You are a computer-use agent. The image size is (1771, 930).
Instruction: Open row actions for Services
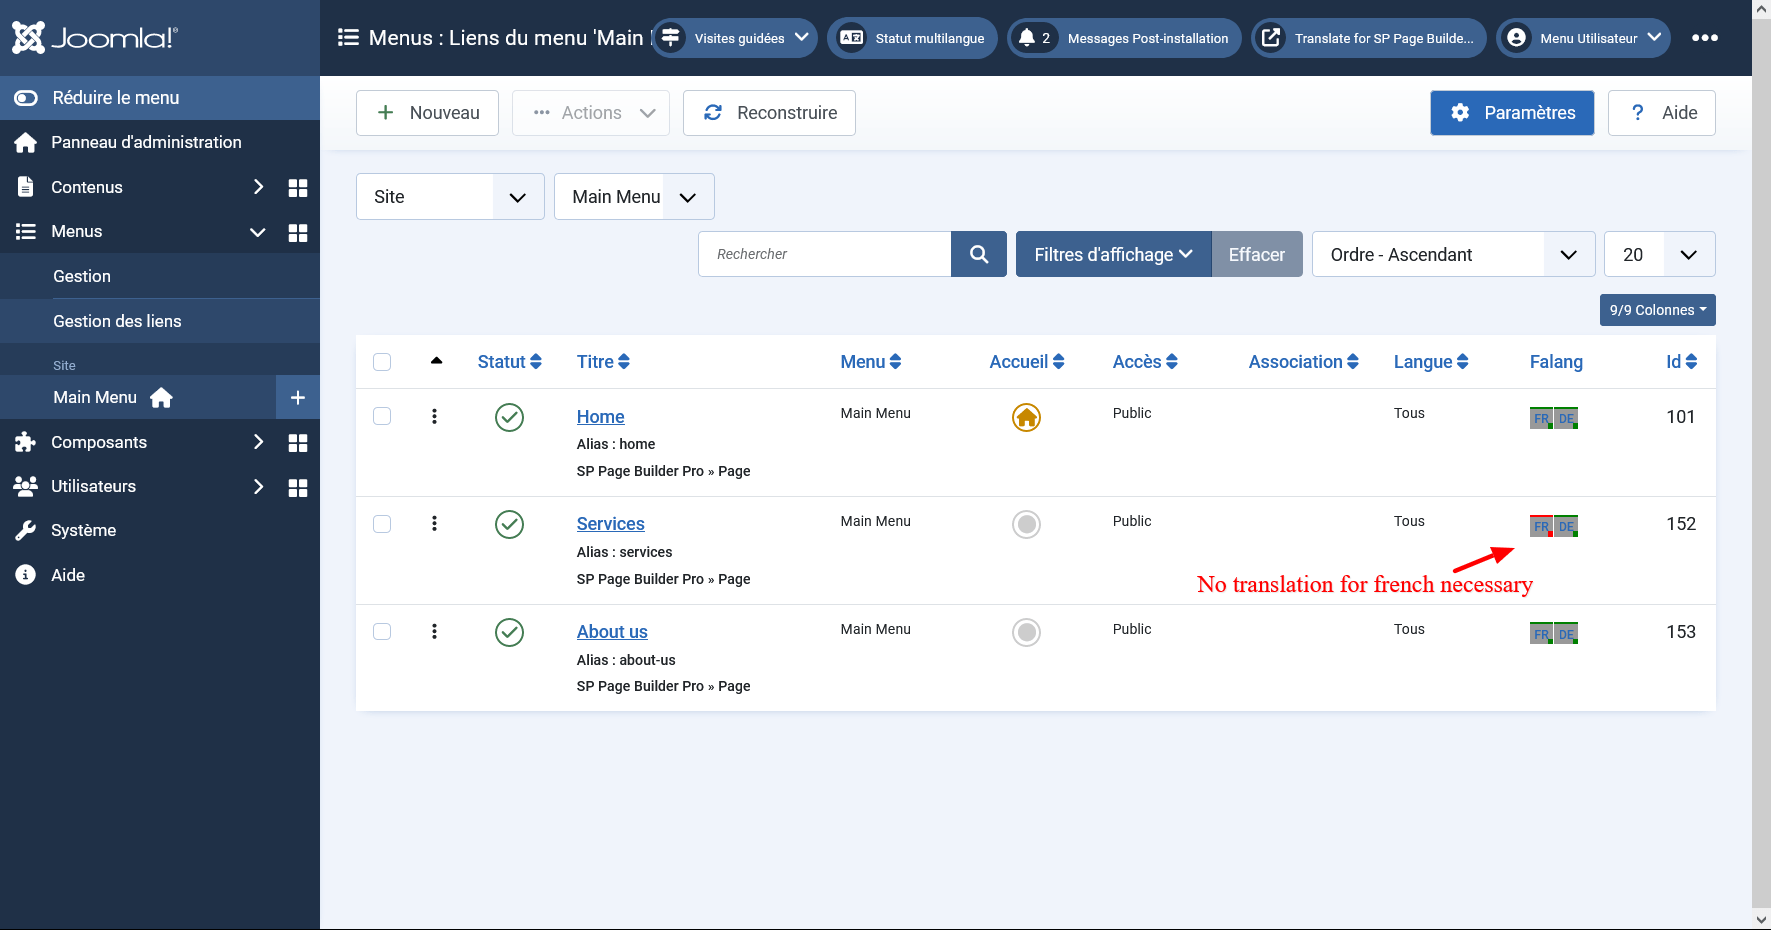434,523
